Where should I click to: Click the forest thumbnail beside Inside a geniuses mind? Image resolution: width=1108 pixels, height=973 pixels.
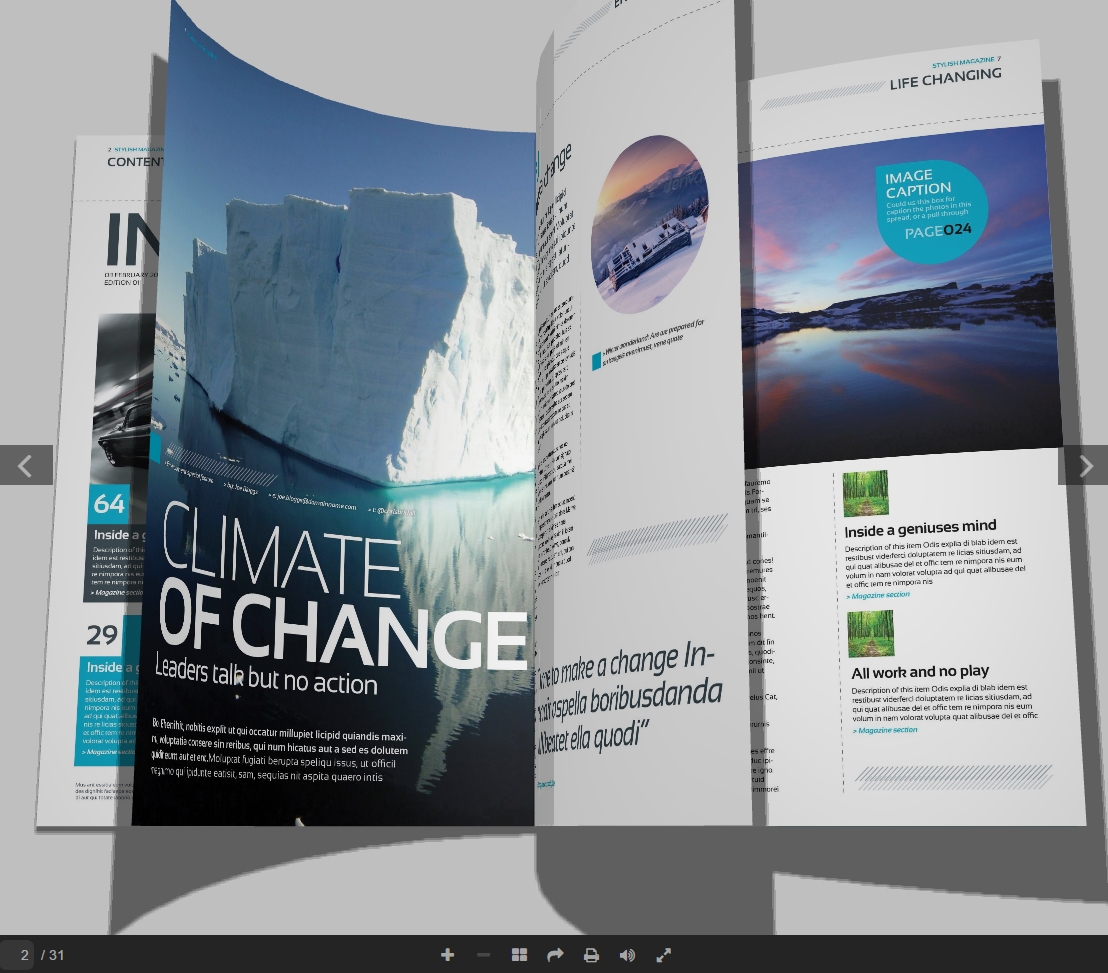click(x=865, y=493)
